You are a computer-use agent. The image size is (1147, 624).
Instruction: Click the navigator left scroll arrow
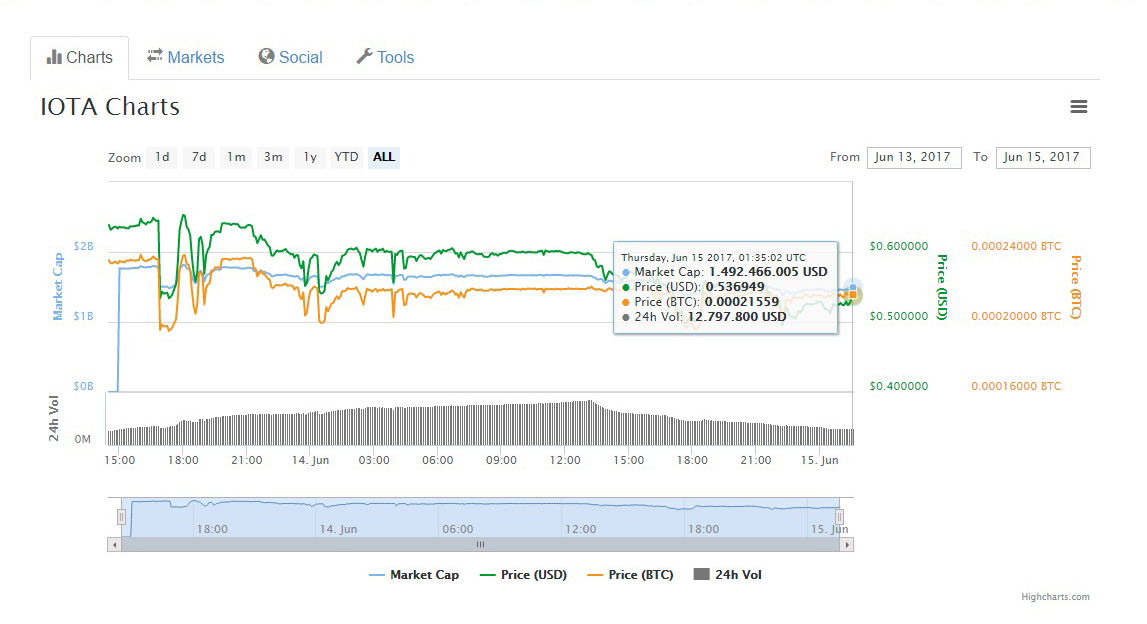pos(114,544)
